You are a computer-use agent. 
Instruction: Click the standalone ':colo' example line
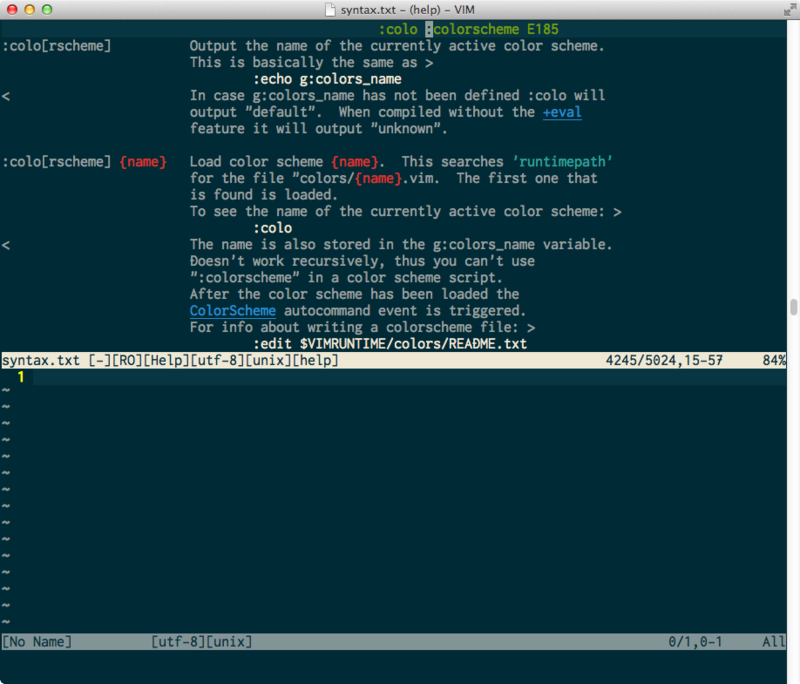(272, 228)
